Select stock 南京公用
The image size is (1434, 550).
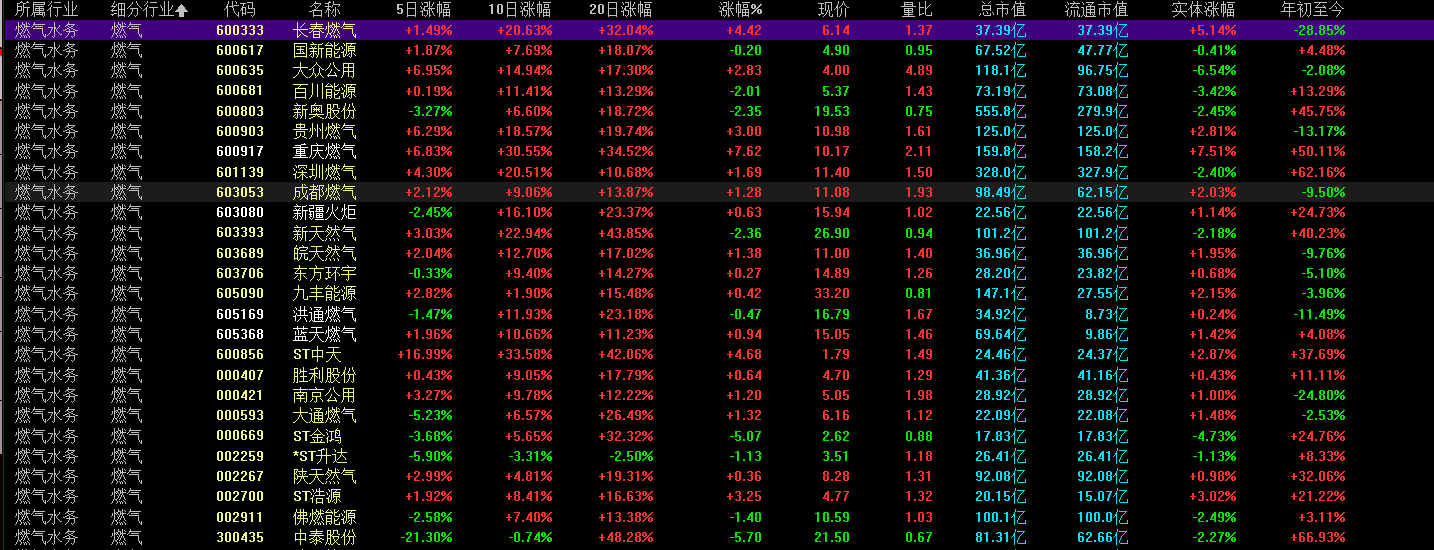click(x=324, y=395)
